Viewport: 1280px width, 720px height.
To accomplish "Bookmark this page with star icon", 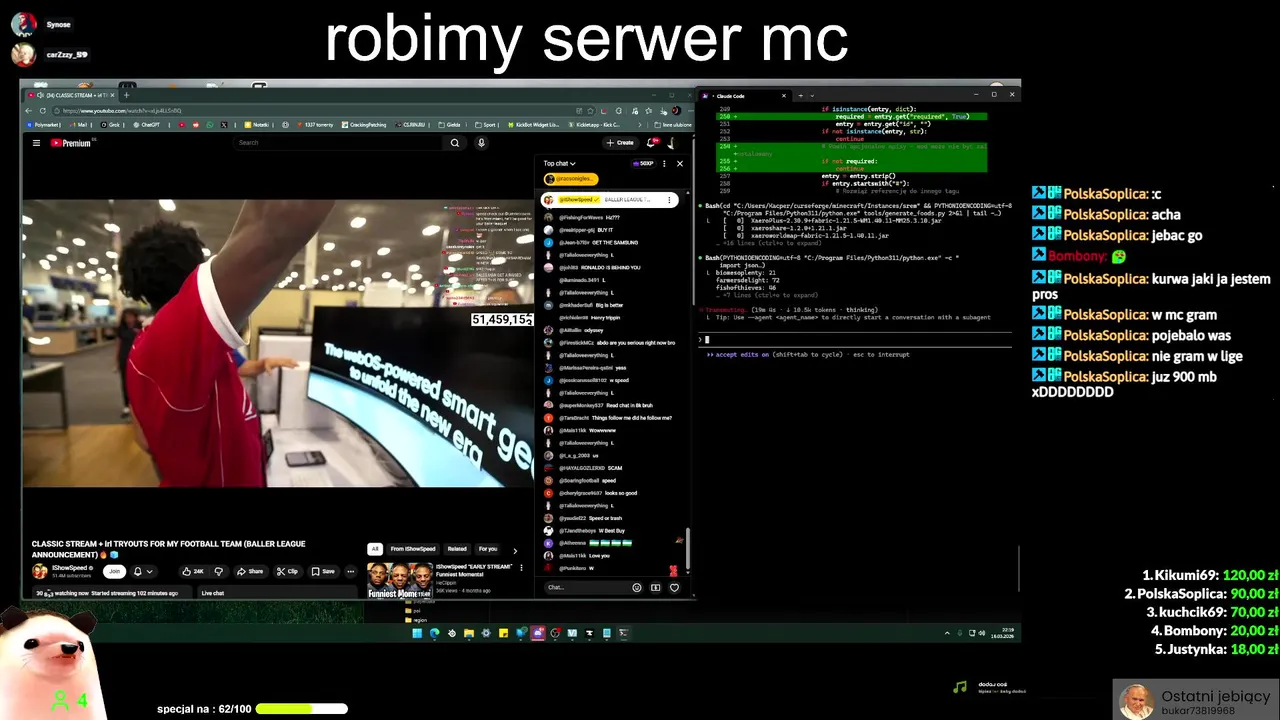I will click(590, 111).
